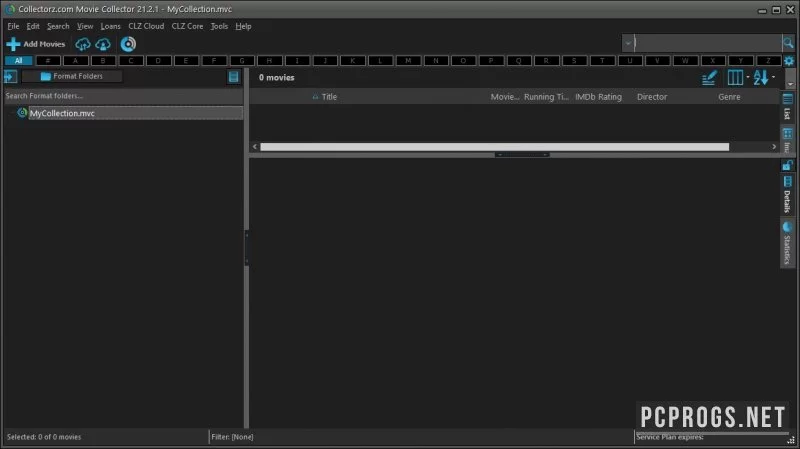Click the A-Z sort order icon
800x449 pixels.
point(761,78)
